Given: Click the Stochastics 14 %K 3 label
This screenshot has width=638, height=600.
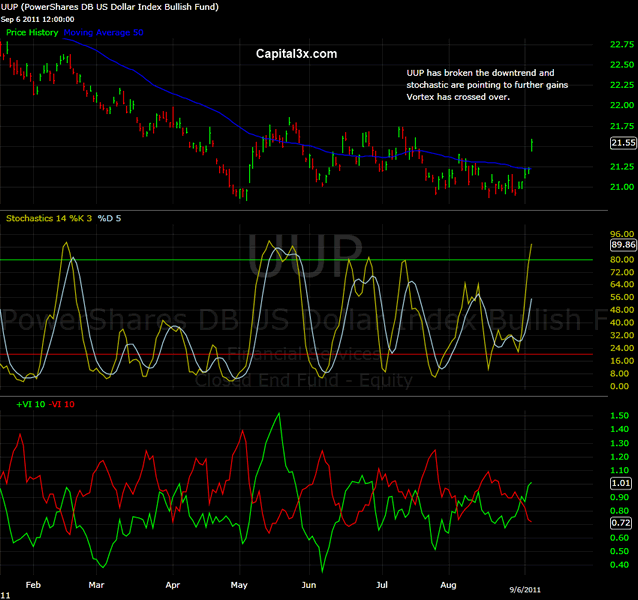Looking at the screenshot, I should 46,217.
